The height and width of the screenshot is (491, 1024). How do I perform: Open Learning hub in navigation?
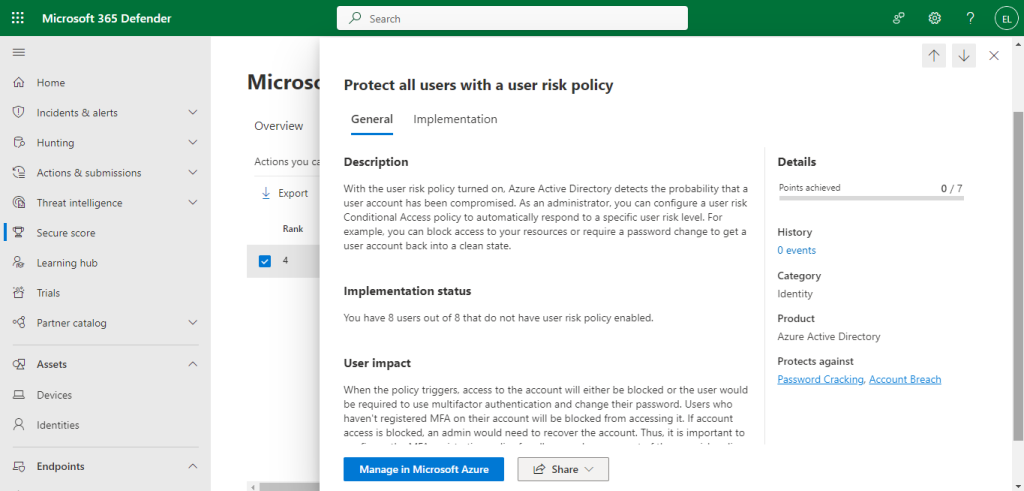[x=67, y=262]
